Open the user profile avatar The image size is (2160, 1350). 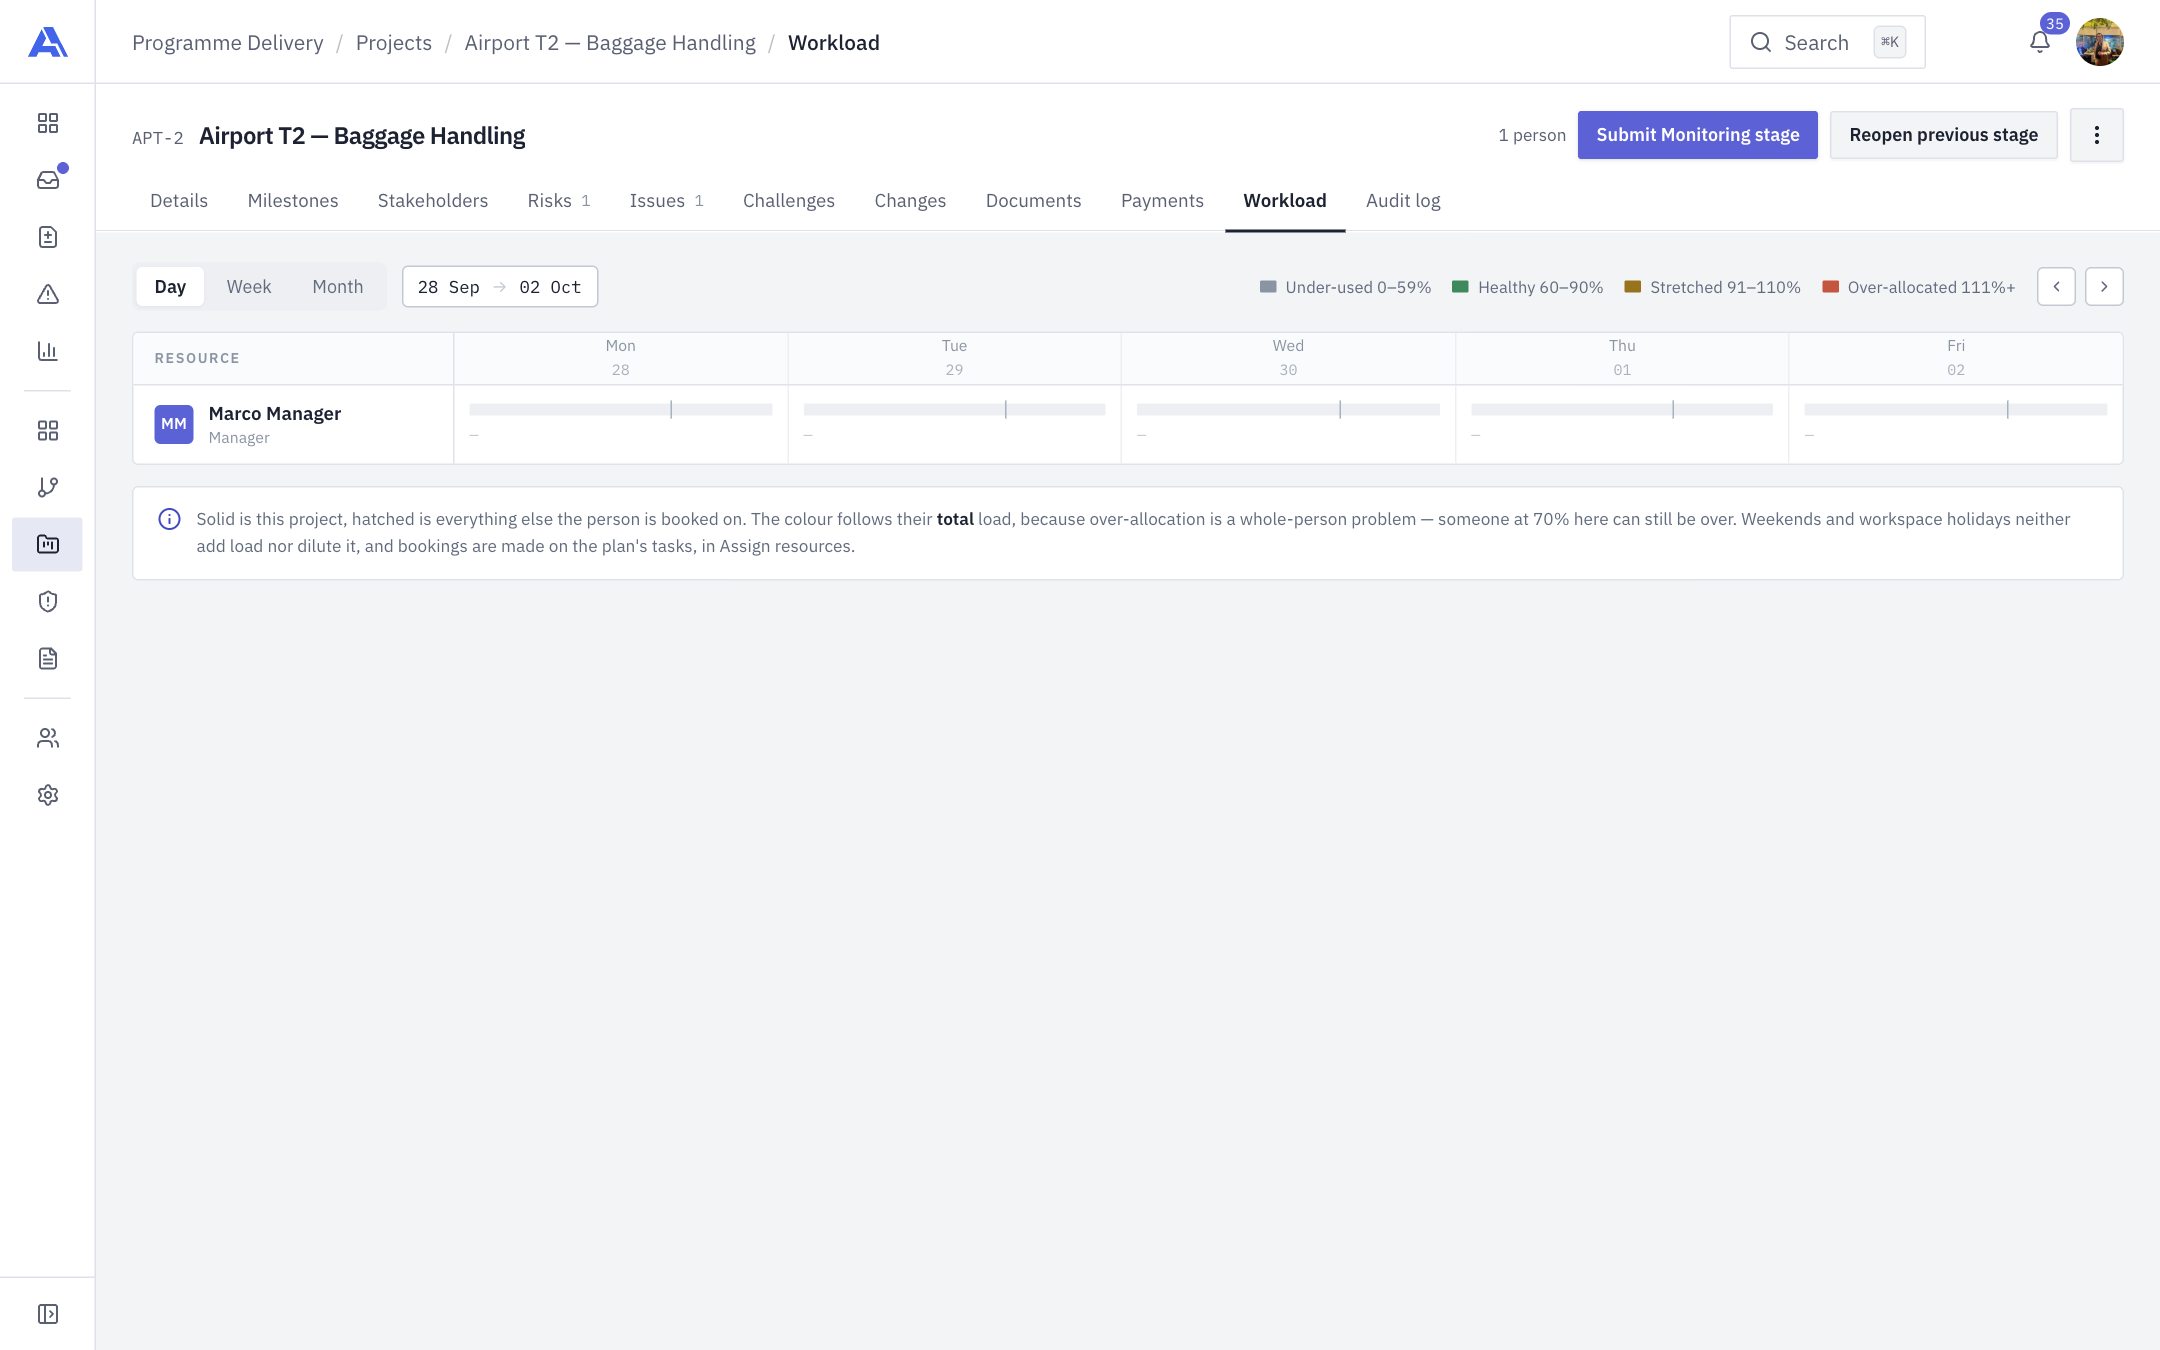(x=2099, y=42)
